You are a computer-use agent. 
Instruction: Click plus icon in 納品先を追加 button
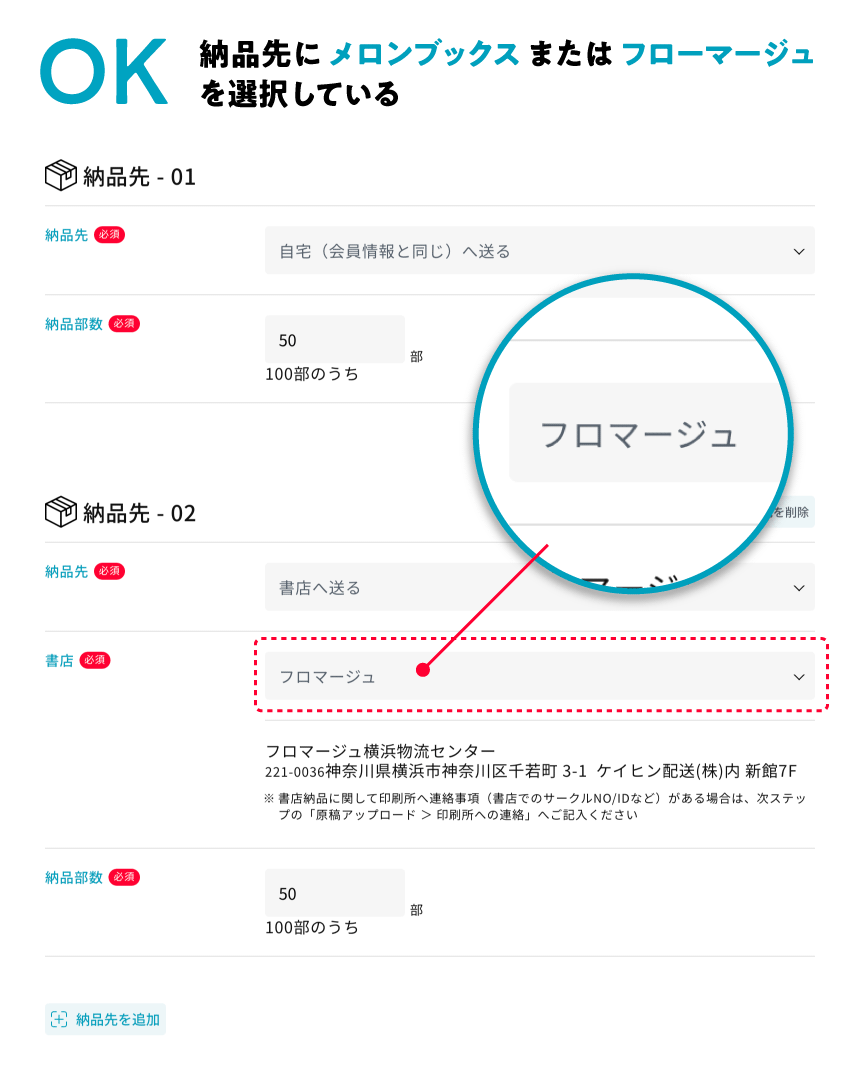tap(59, 1019)
